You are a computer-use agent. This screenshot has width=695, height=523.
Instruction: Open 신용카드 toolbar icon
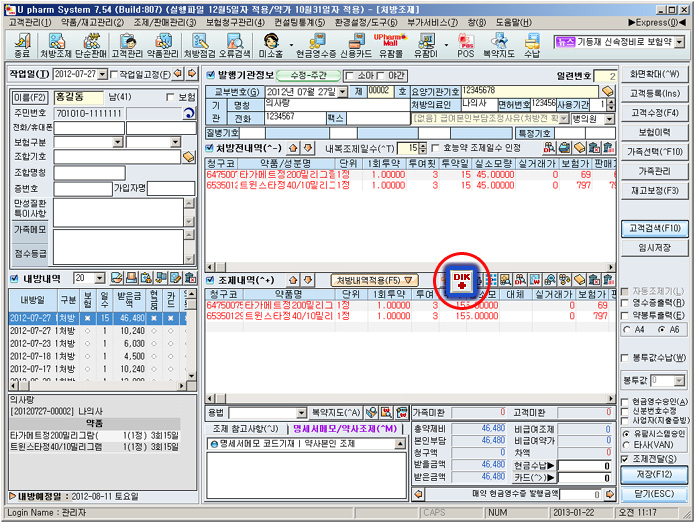click(x=356, y=46)
